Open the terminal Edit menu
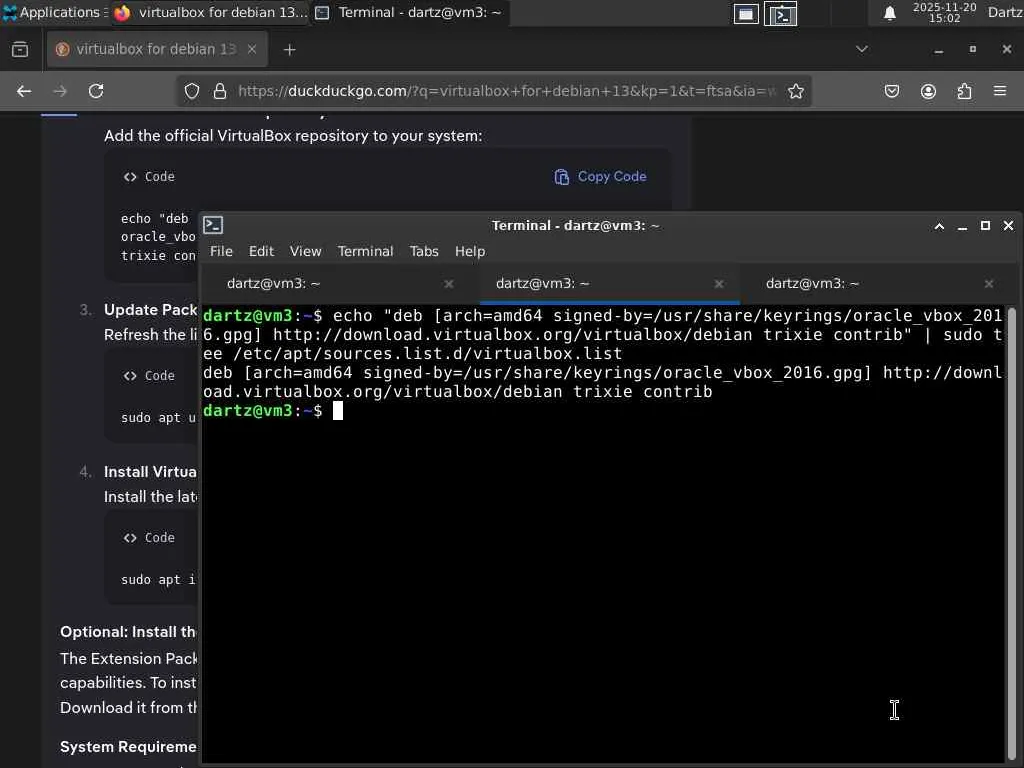Screen dimensions: 1024x768 pos(261,251)
